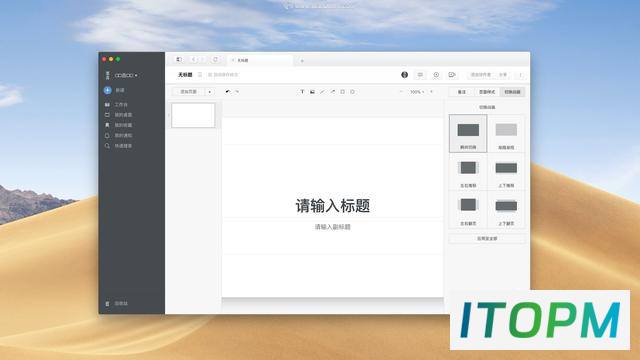Click the undo arrow icon
The image size is (640, 360).
[228, 92]
